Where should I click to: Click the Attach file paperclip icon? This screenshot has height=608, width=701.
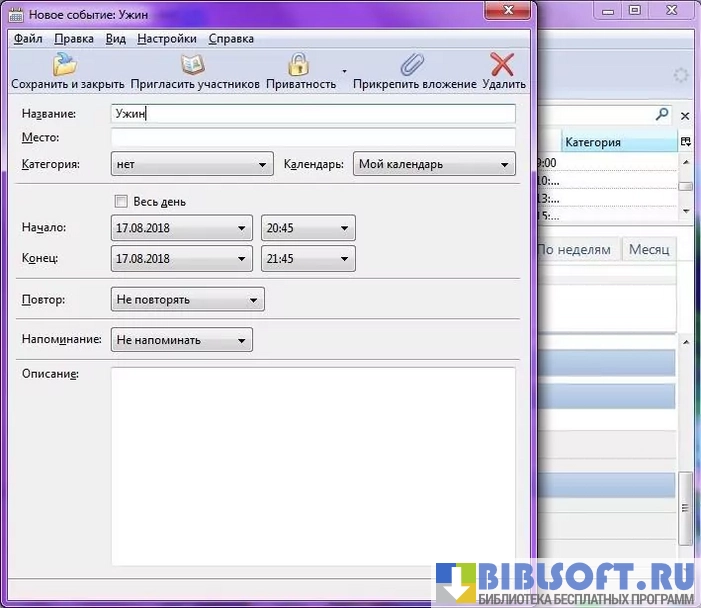413,65
